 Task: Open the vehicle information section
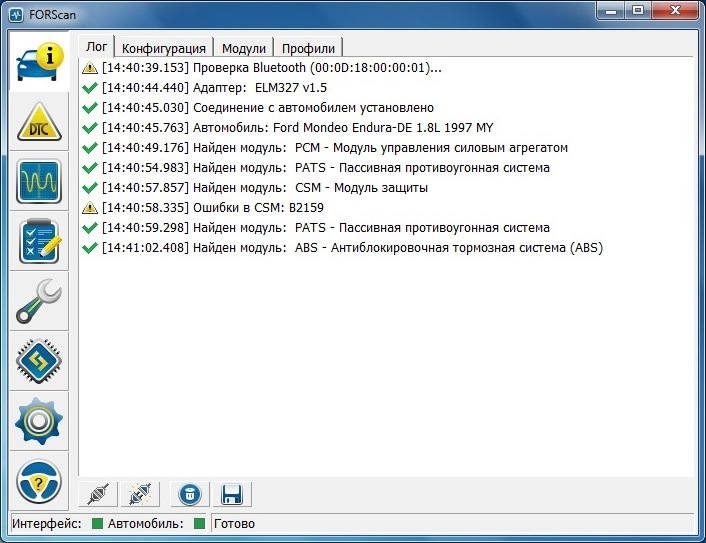39,62
